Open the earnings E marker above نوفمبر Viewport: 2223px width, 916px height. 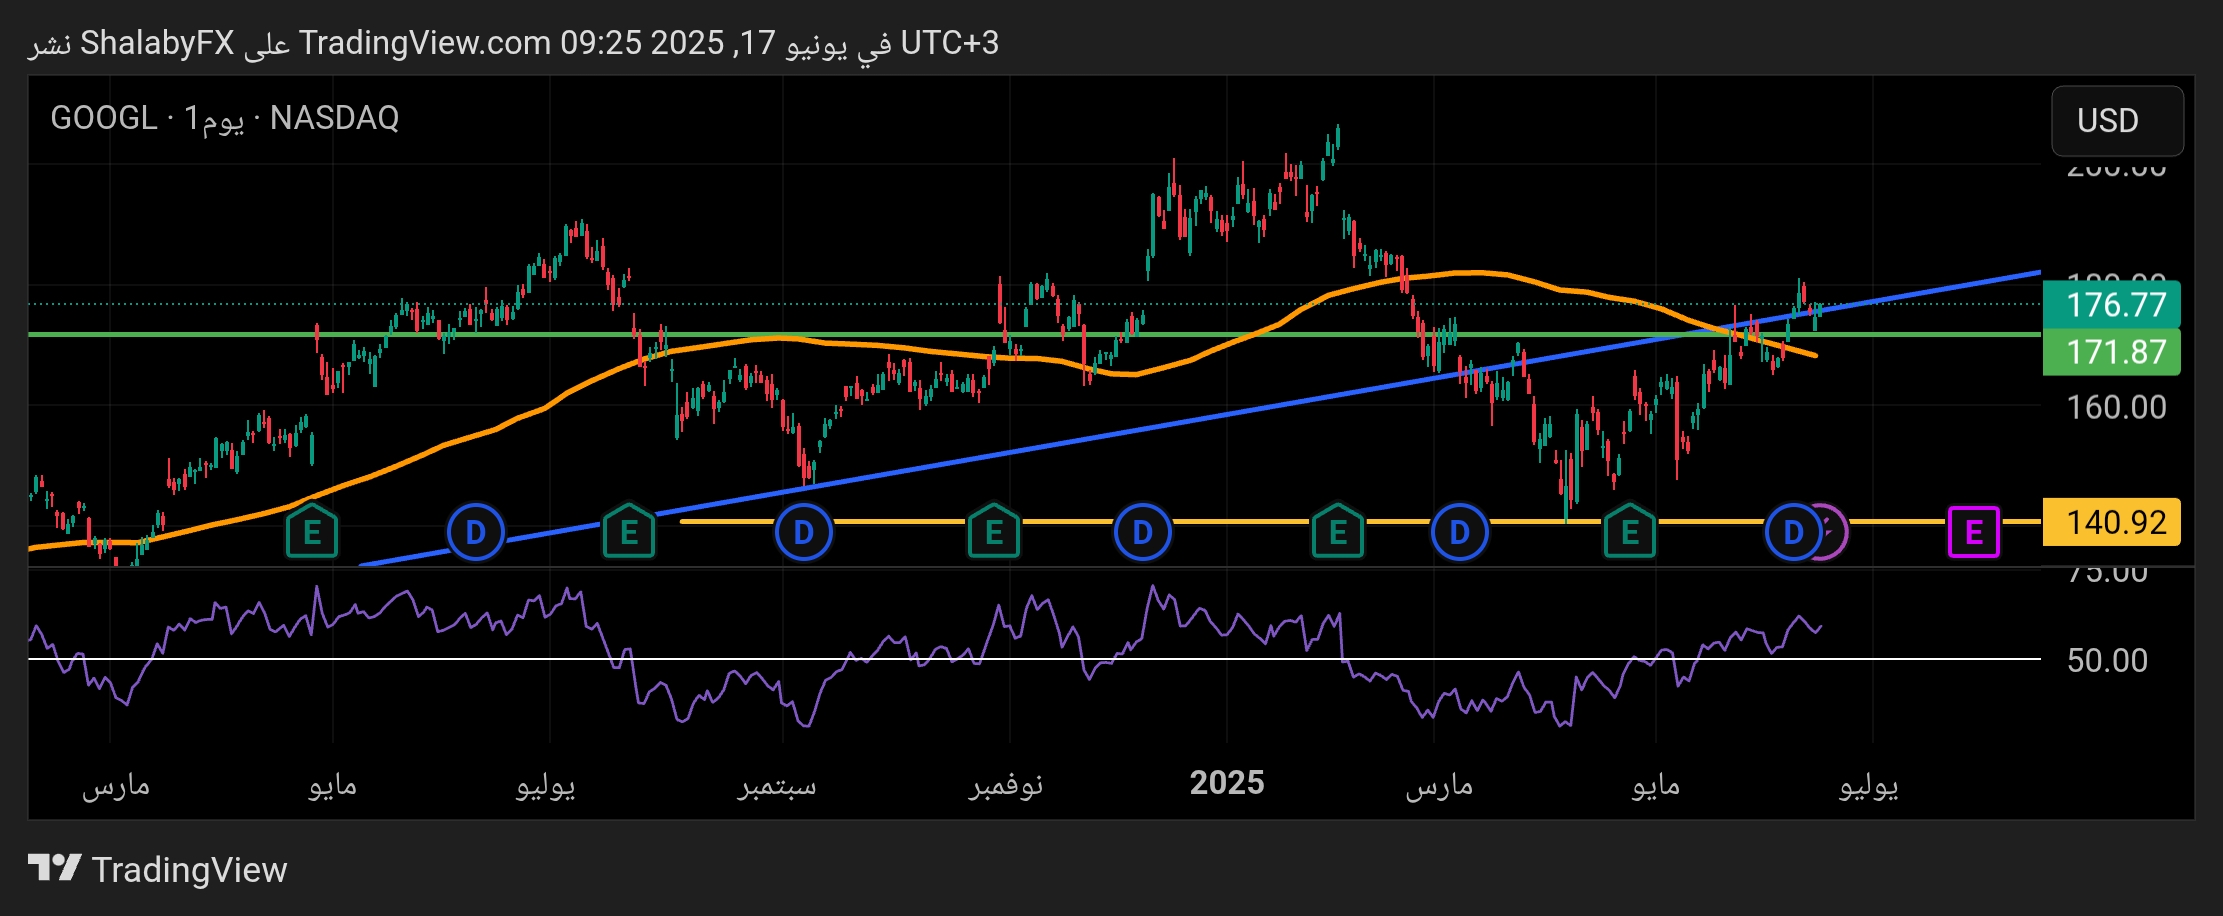(993, 531)
